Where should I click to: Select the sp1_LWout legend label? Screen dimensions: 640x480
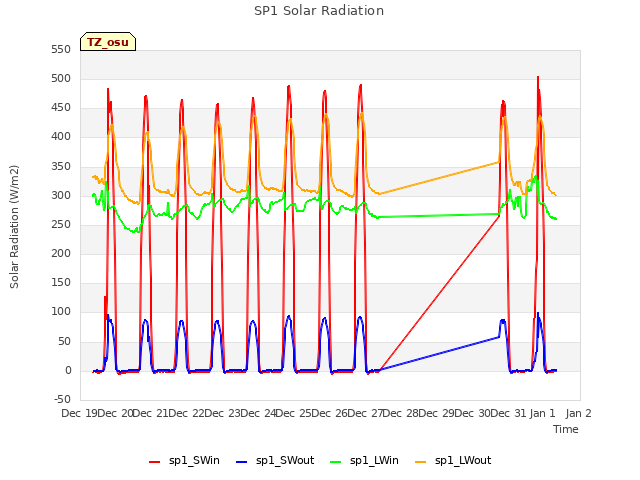tap(463, 460)
